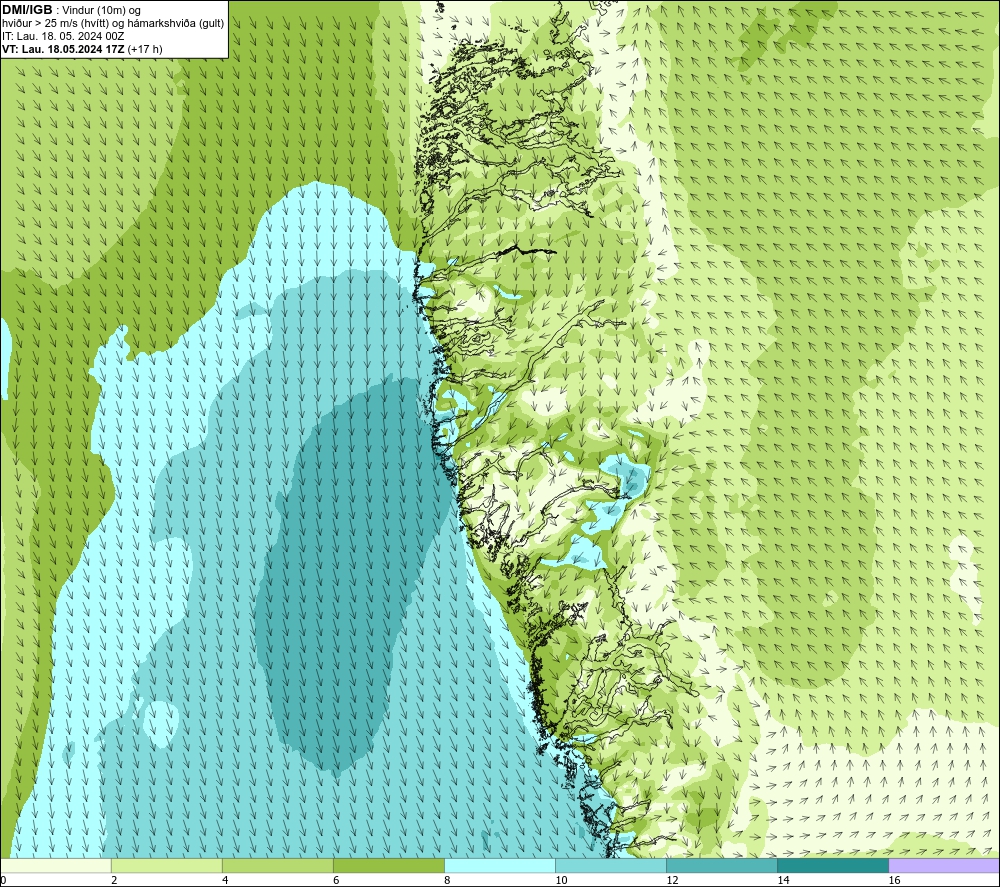Click the 0–2 m/s palest color swatch
The width and height of the screenshot is (1000, 887).
point(55,865)
